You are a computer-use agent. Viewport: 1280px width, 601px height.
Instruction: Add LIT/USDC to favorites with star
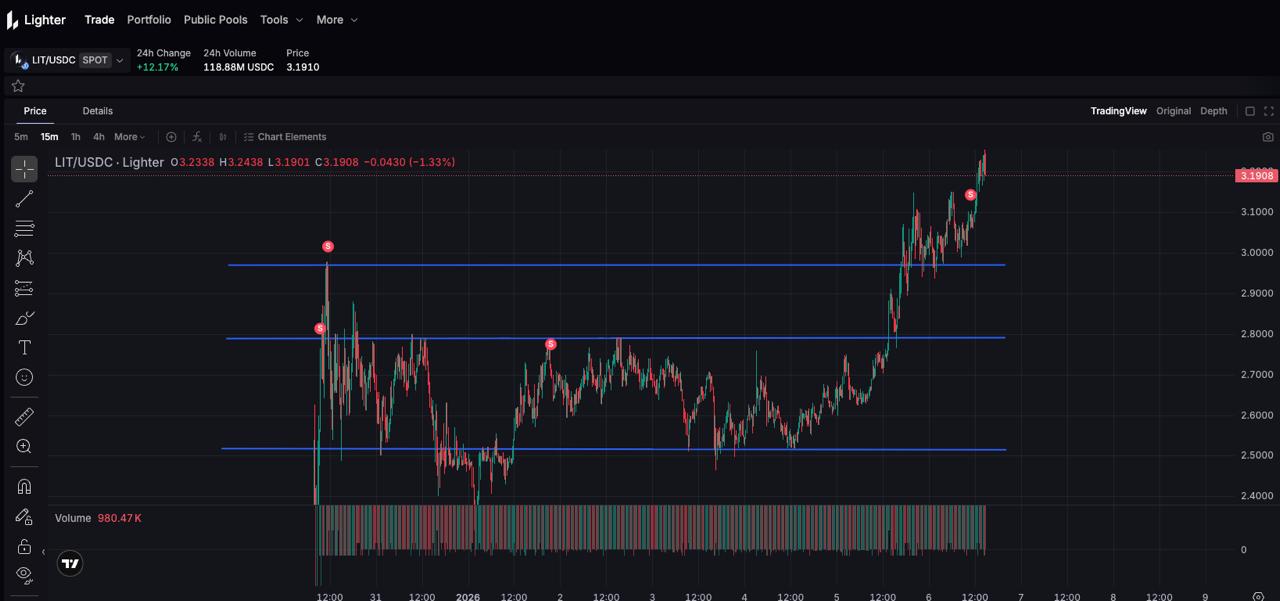[x=18, y=86]
